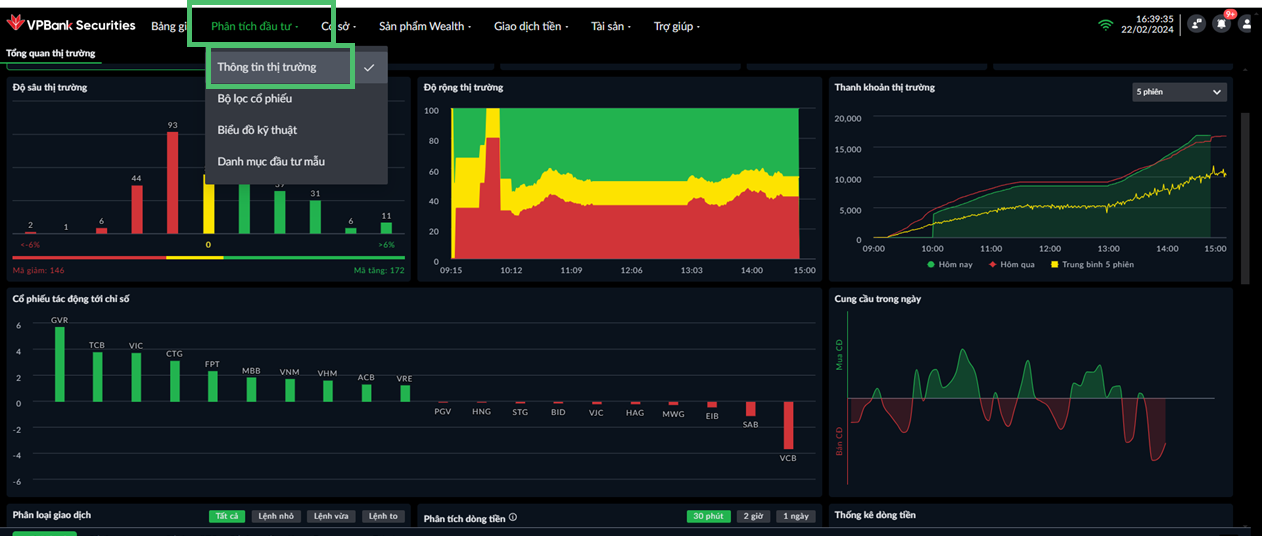Select Bộ lọc cổ phiếu menu item
The image size is (1262, 536).
255,99
